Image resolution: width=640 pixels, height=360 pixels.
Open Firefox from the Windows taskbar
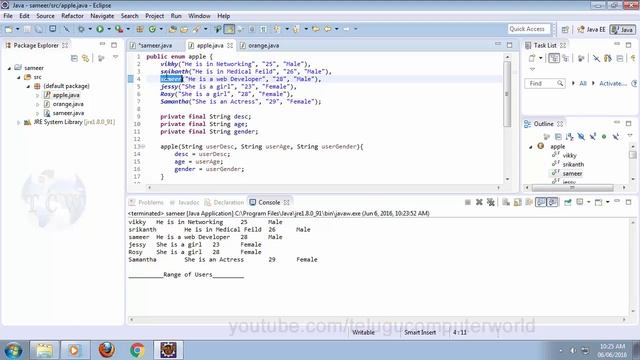tap(107, 350)
